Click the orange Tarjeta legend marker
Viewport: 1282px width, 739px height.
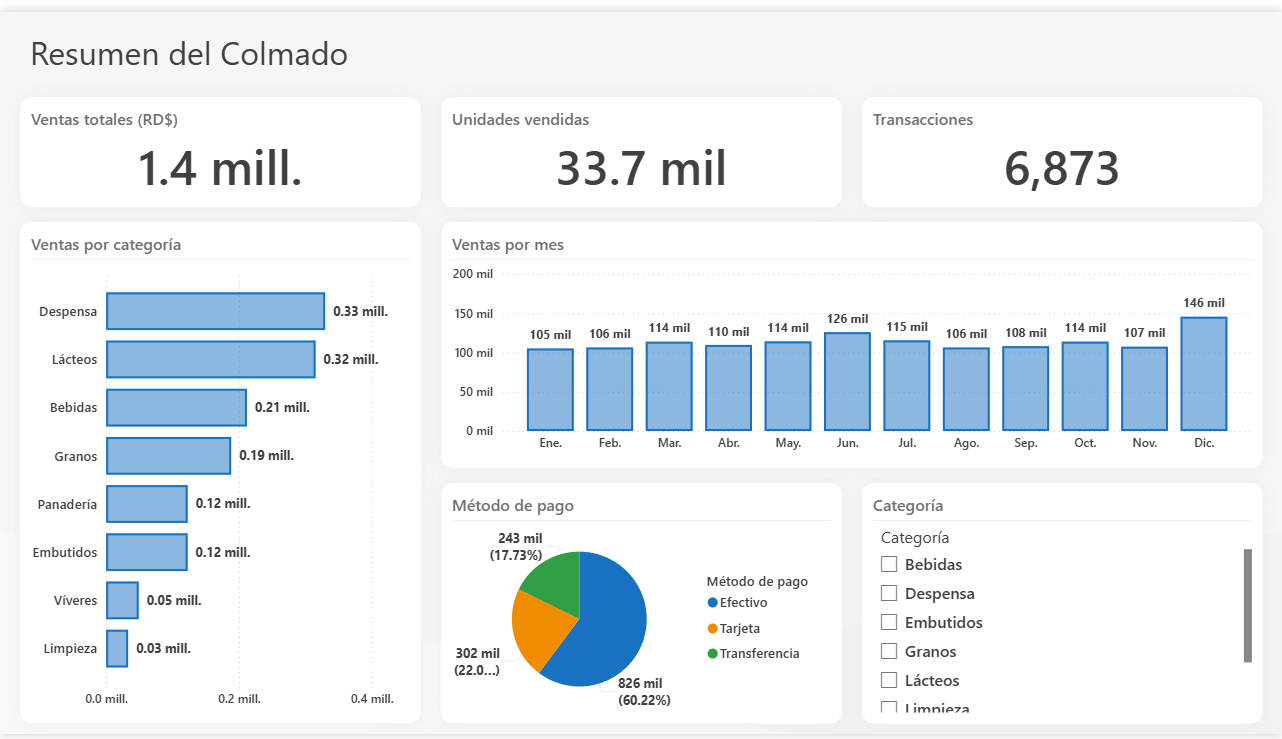coord(712,628)
